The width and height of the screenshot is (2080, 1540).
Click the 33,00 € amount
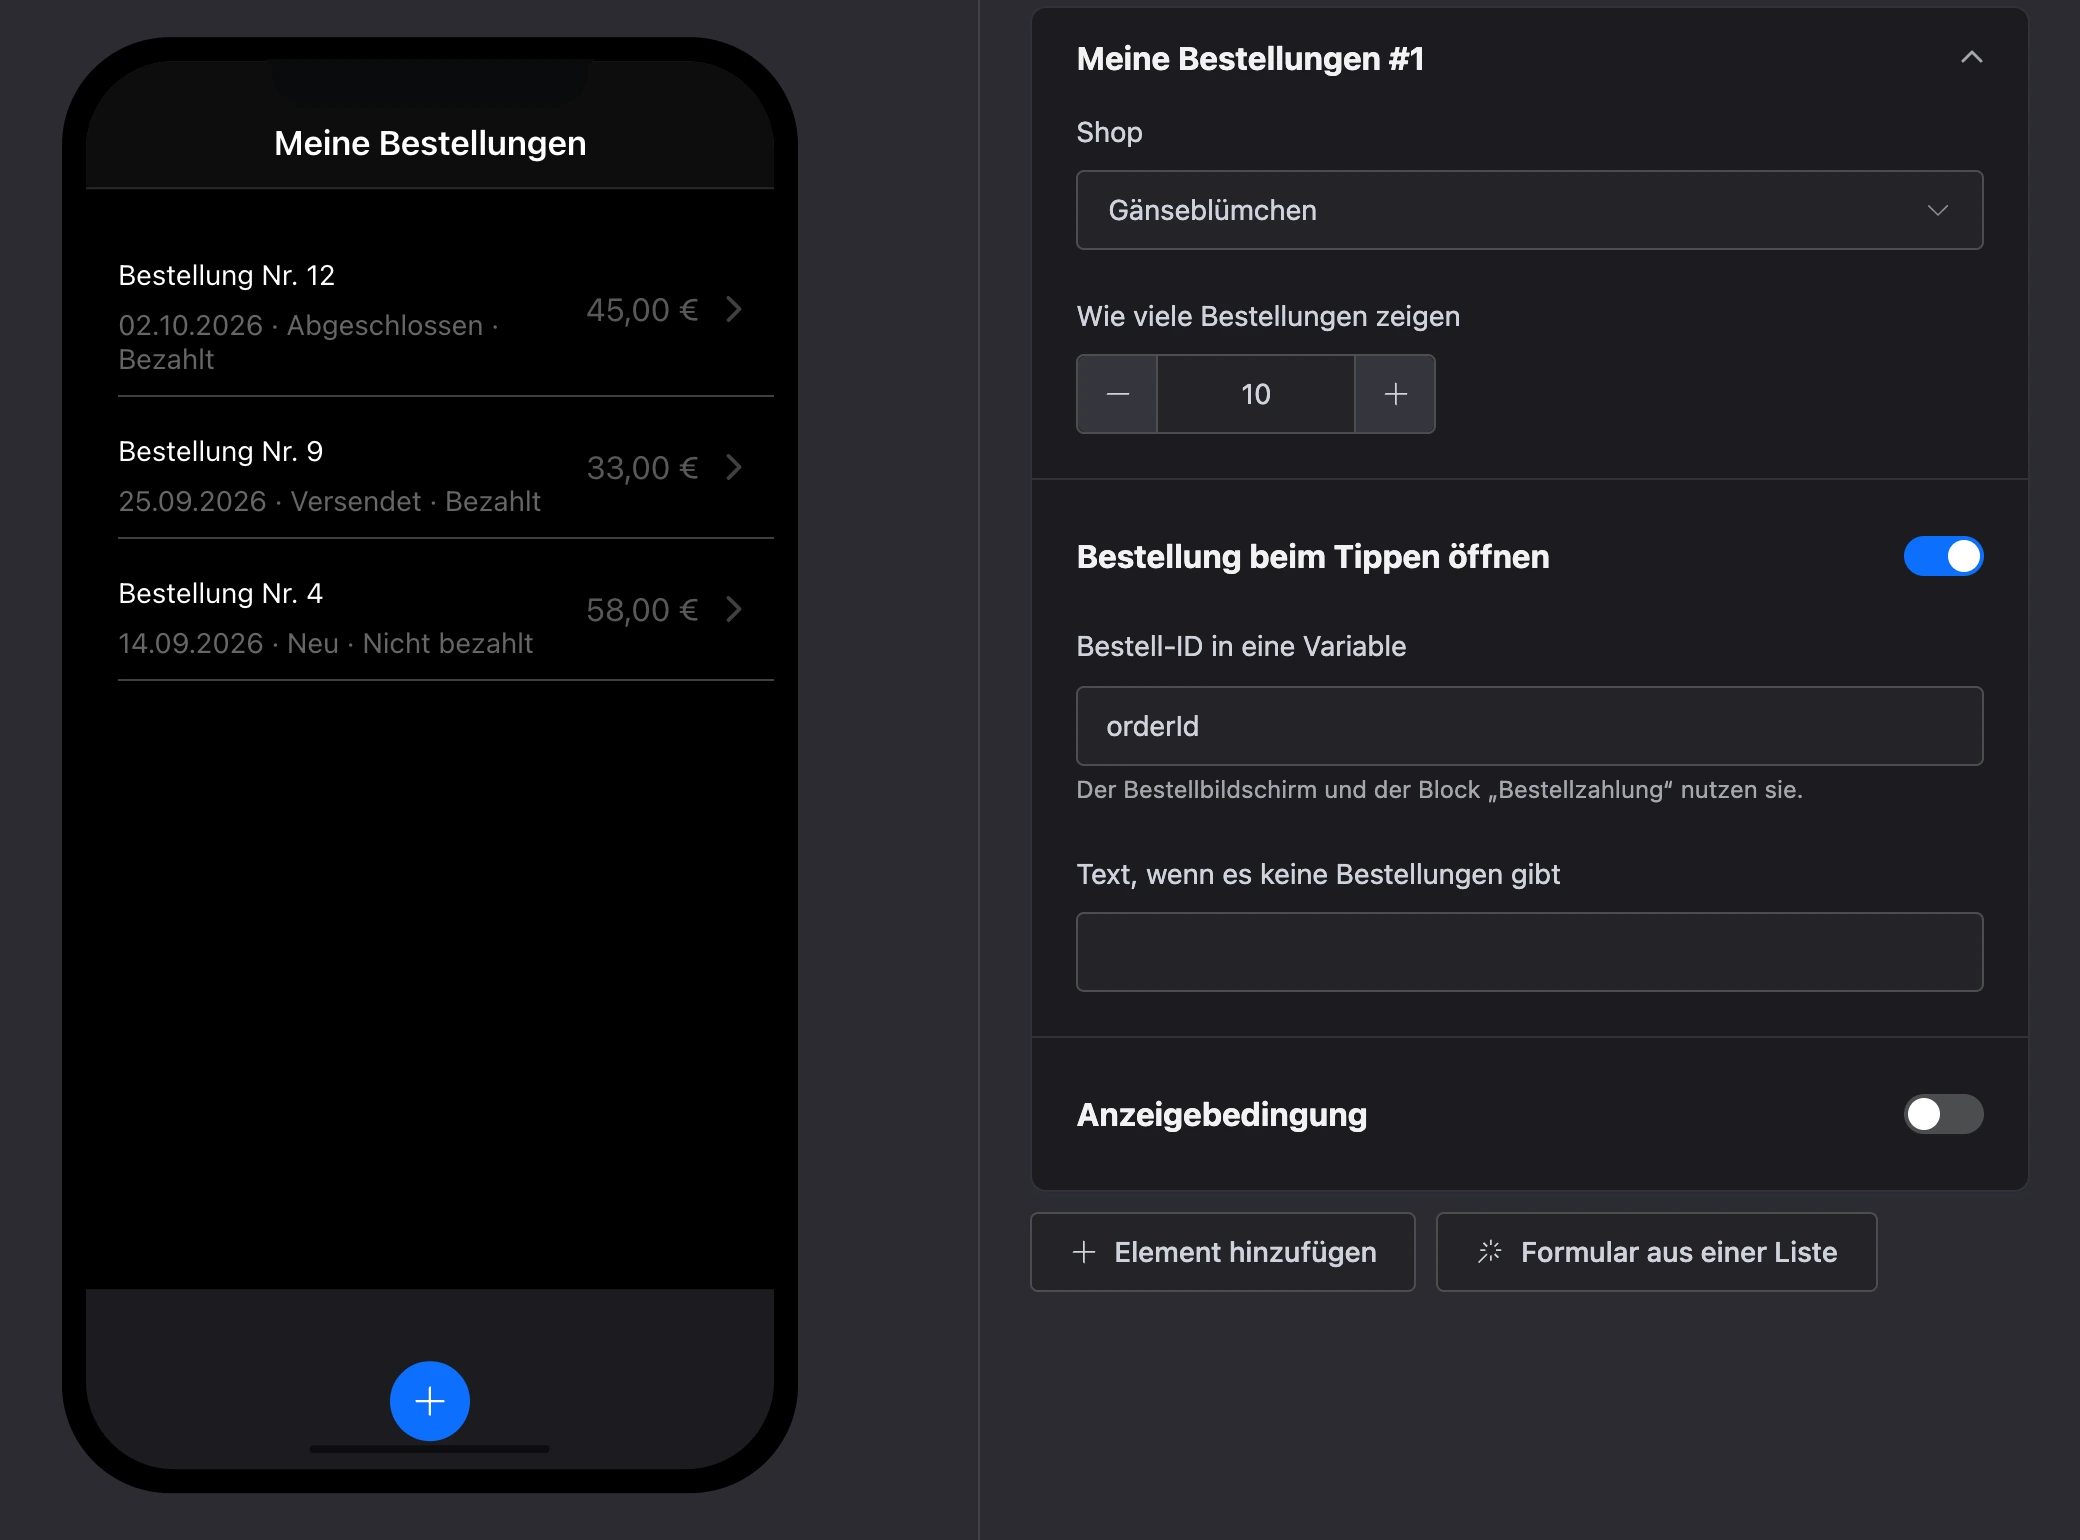[x=642, y=468]
